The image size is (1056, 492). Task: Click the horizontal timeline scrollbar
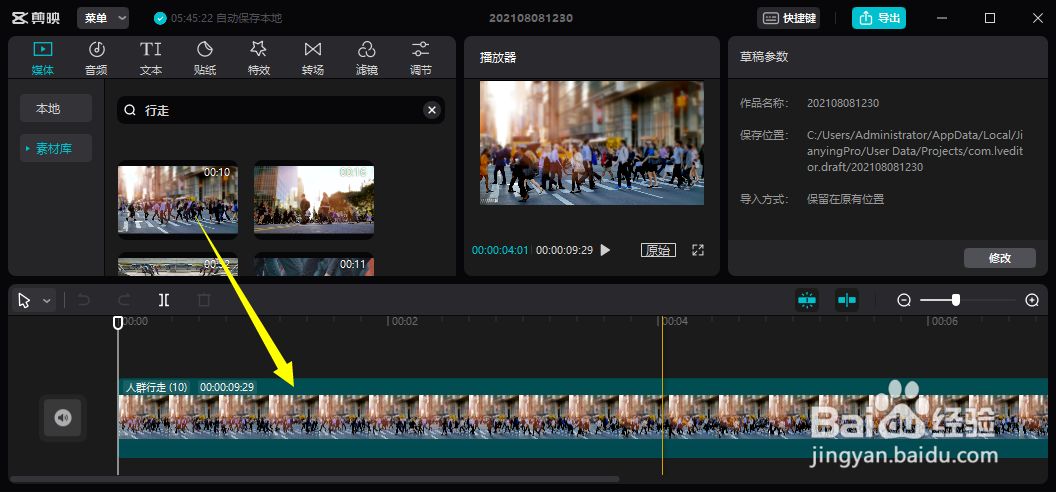[x=314, y=479]
